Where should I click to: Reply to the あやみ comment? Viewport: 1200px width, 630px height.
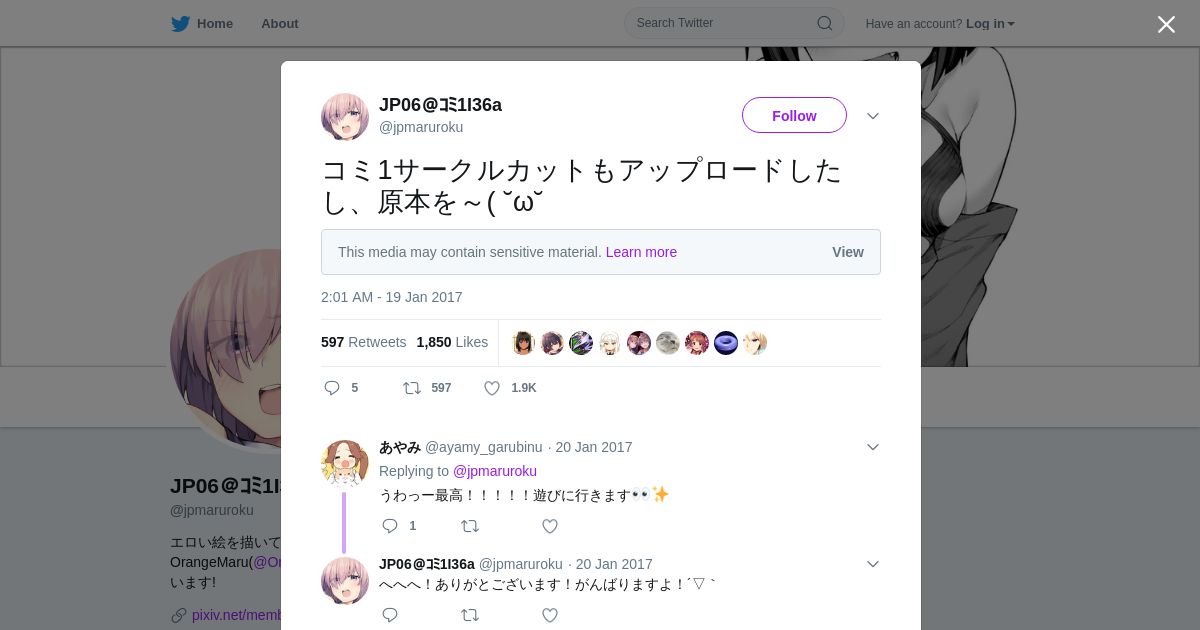[390, 526]
